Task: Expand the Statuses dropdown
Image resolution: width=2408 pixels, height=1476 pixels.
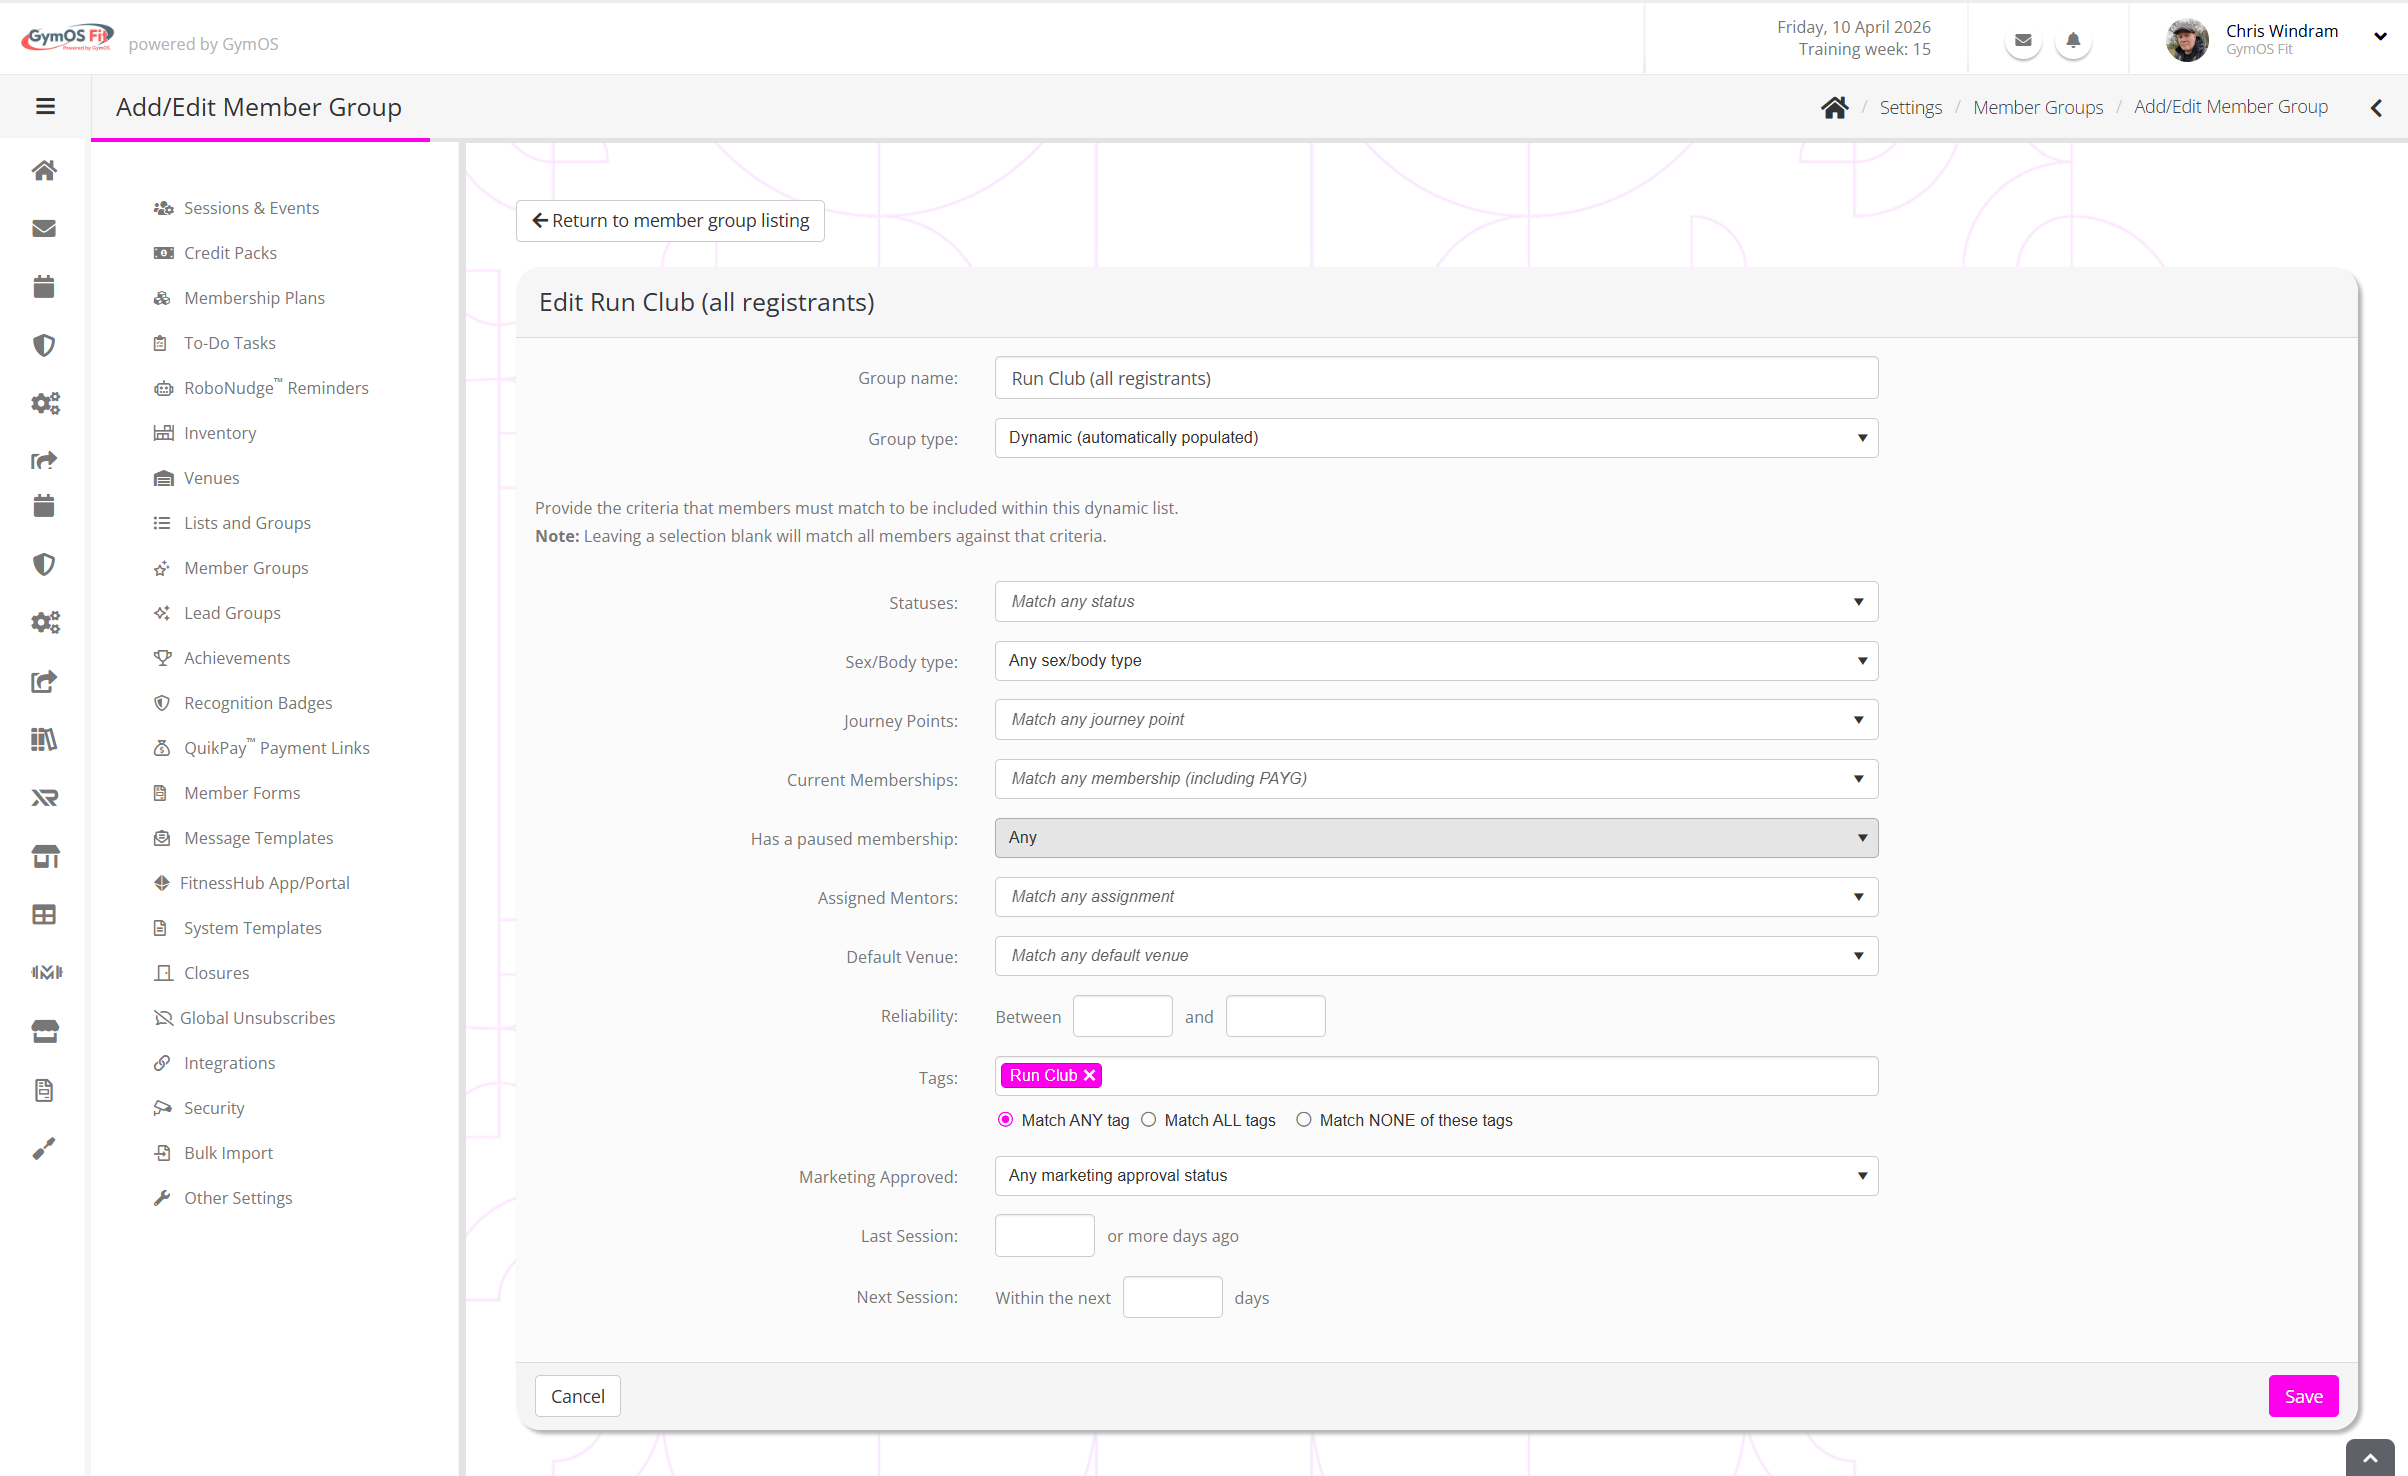Action: 1436,602
